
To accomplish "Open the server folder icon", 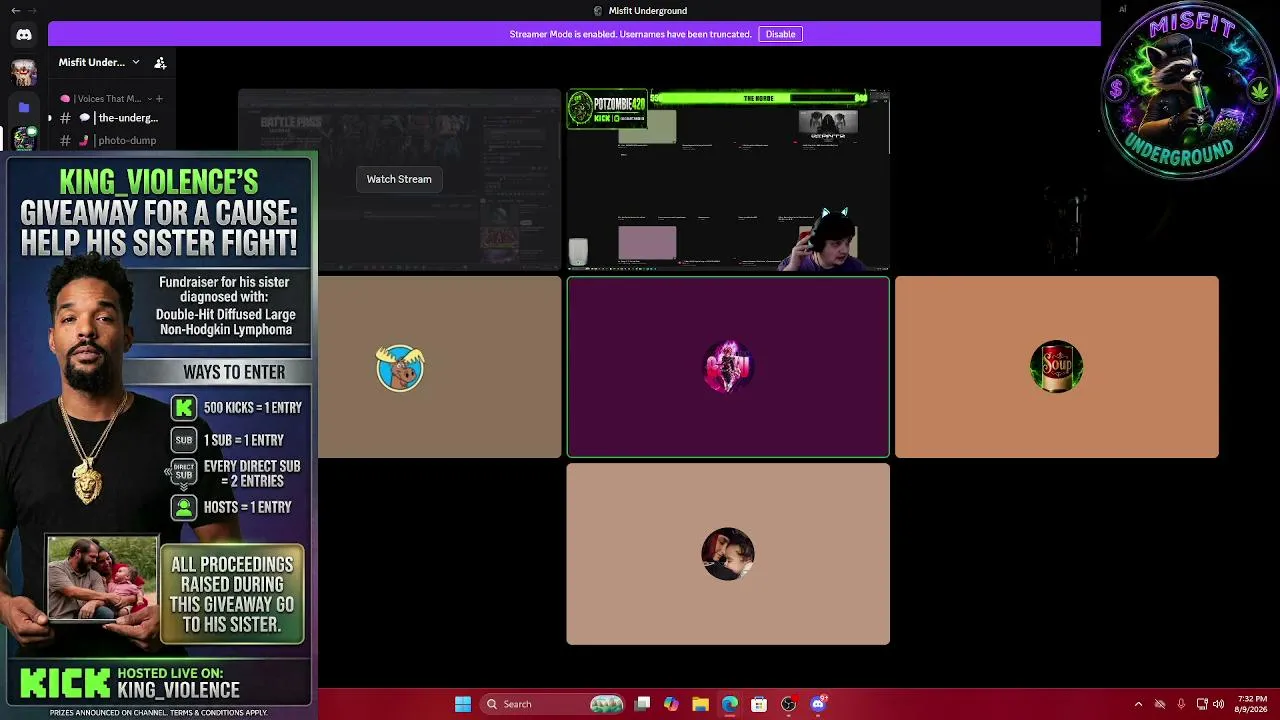I will (24, 107).
